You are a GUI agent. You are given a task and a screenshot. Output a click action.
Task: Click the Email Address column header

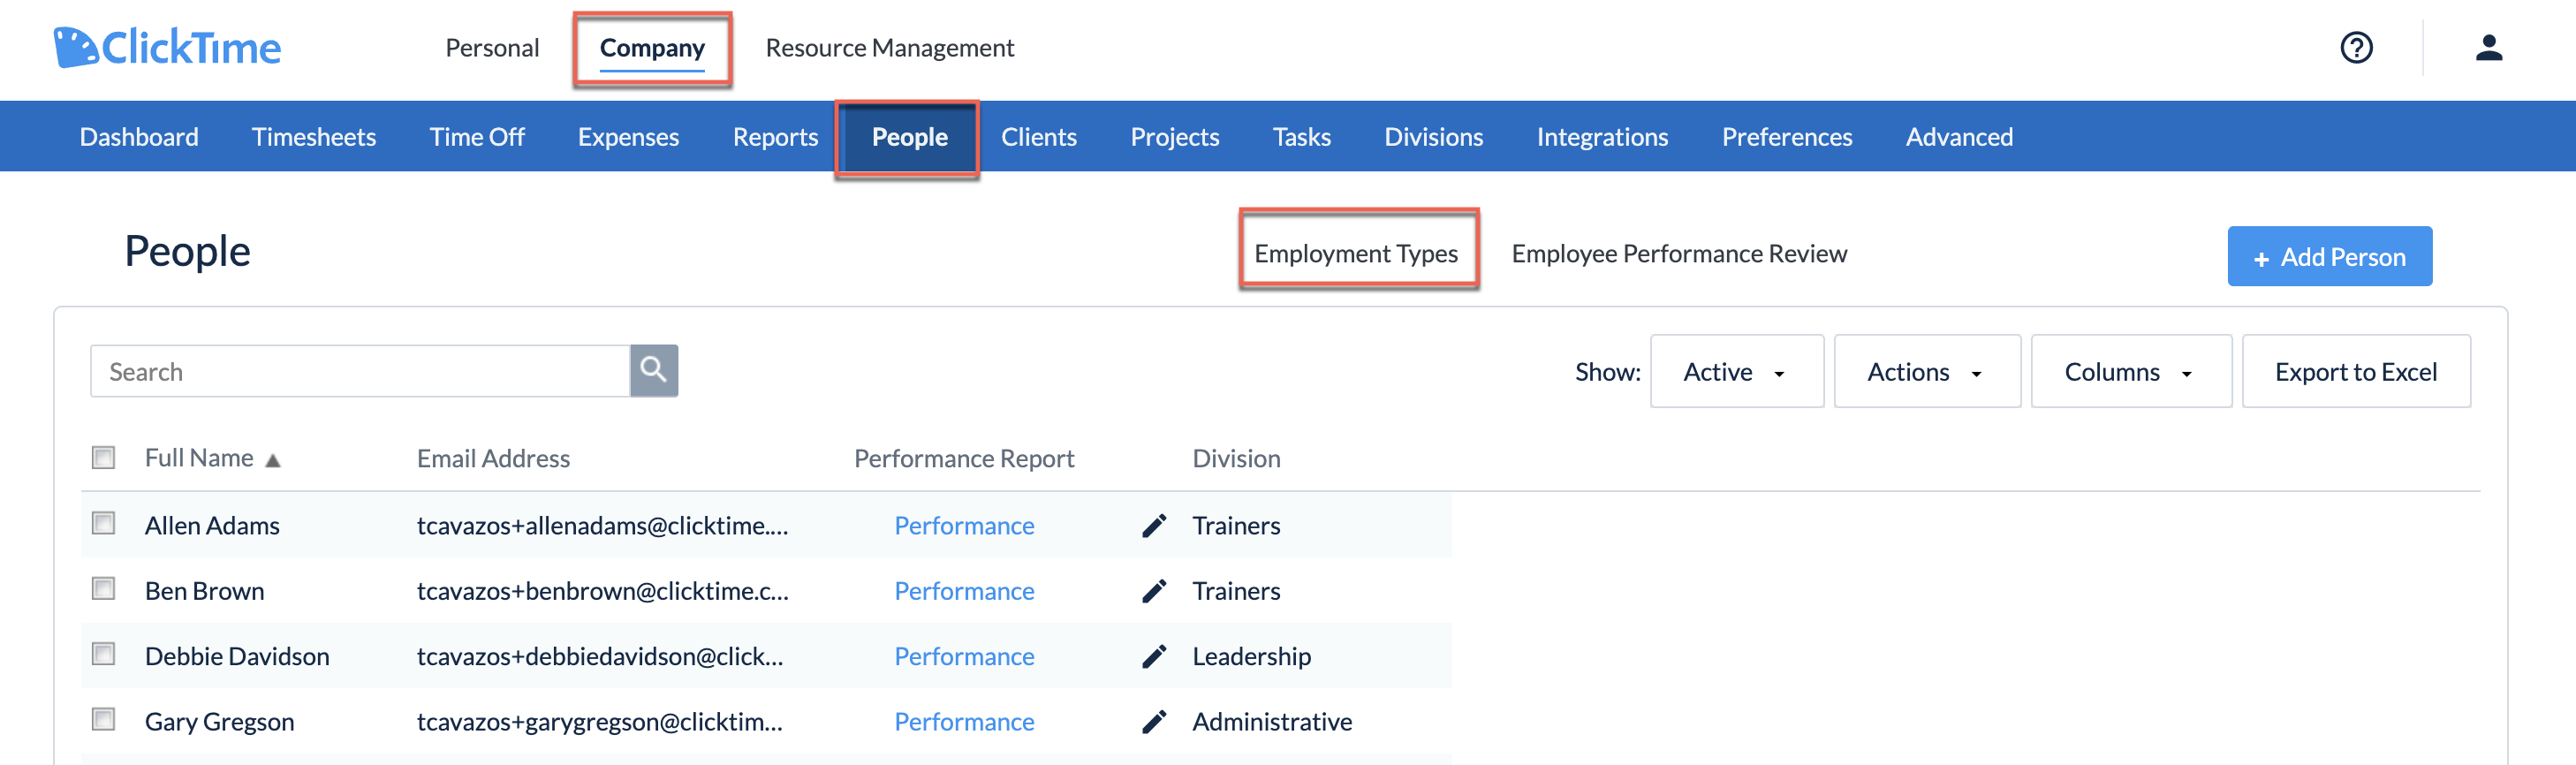(x=493, y=458)
